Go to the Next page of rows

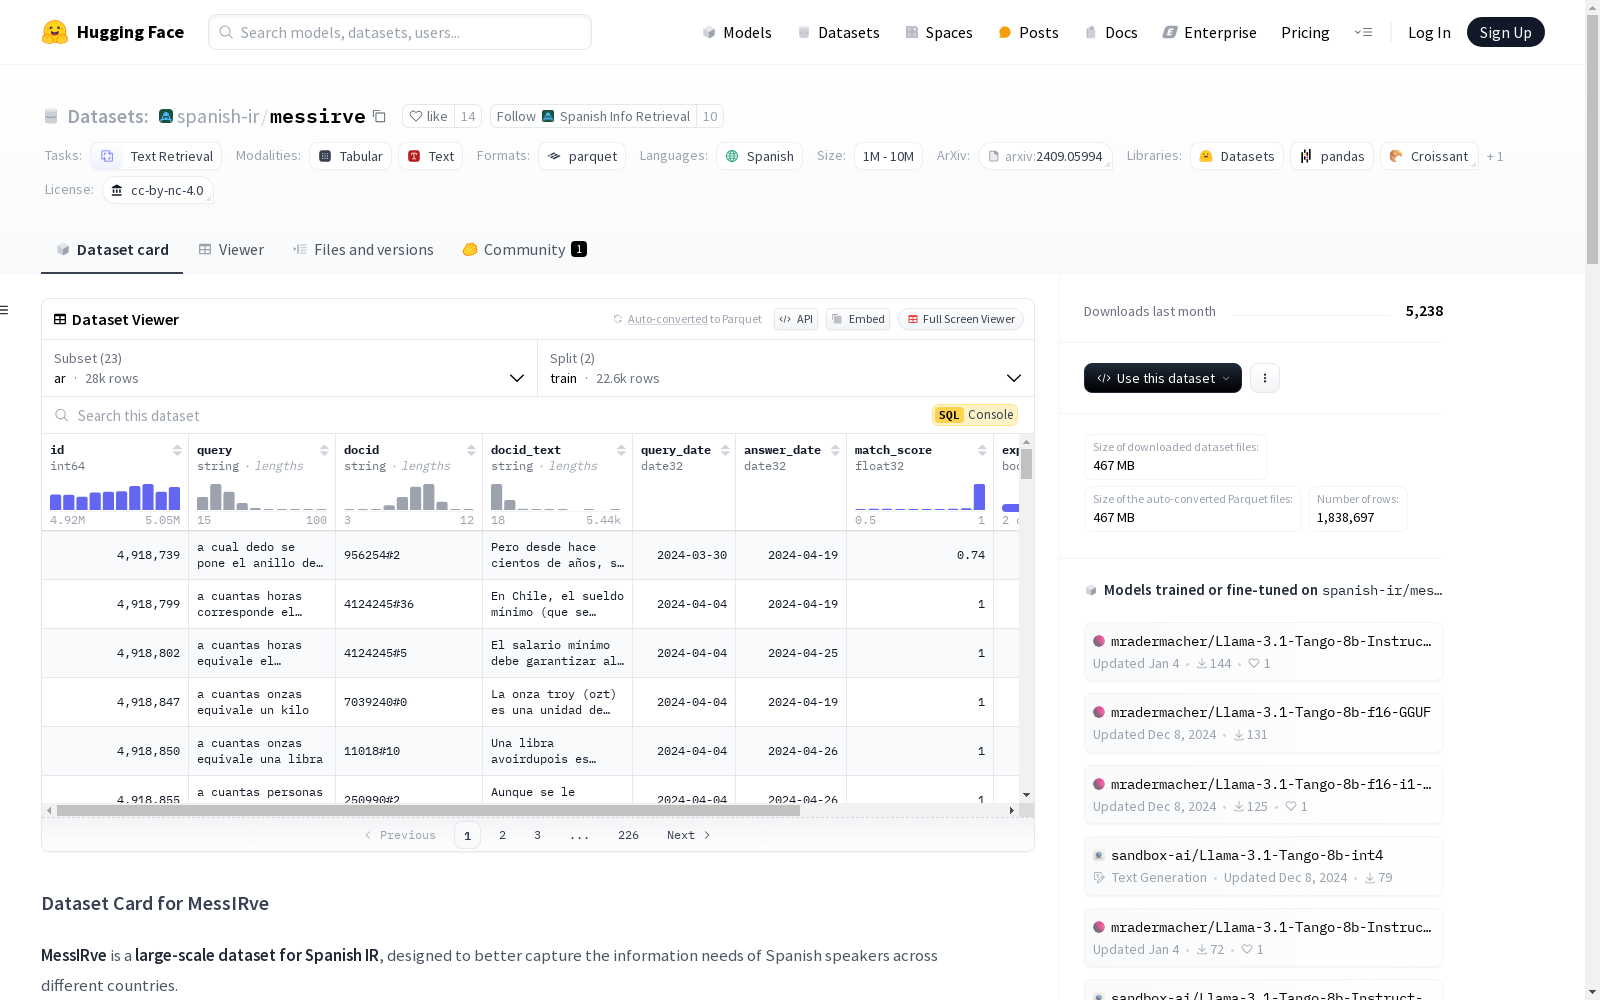pos(688,835)
